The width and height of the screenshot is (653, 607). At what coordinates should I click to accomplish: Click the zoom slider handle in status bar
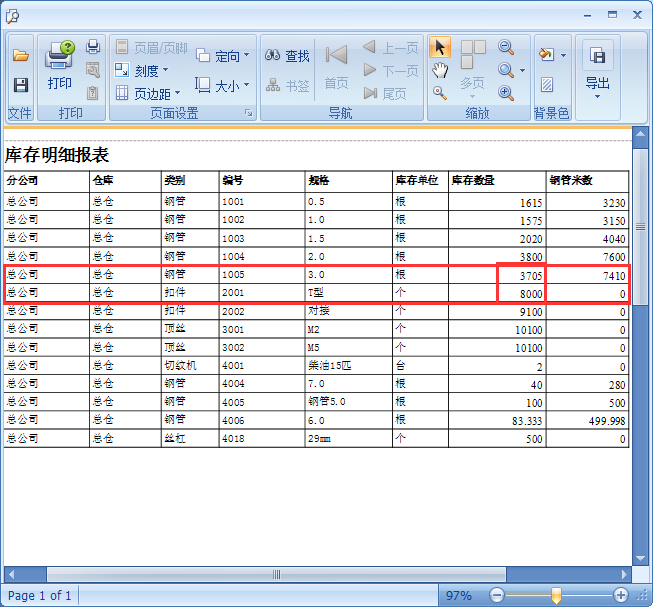point(556,595)
